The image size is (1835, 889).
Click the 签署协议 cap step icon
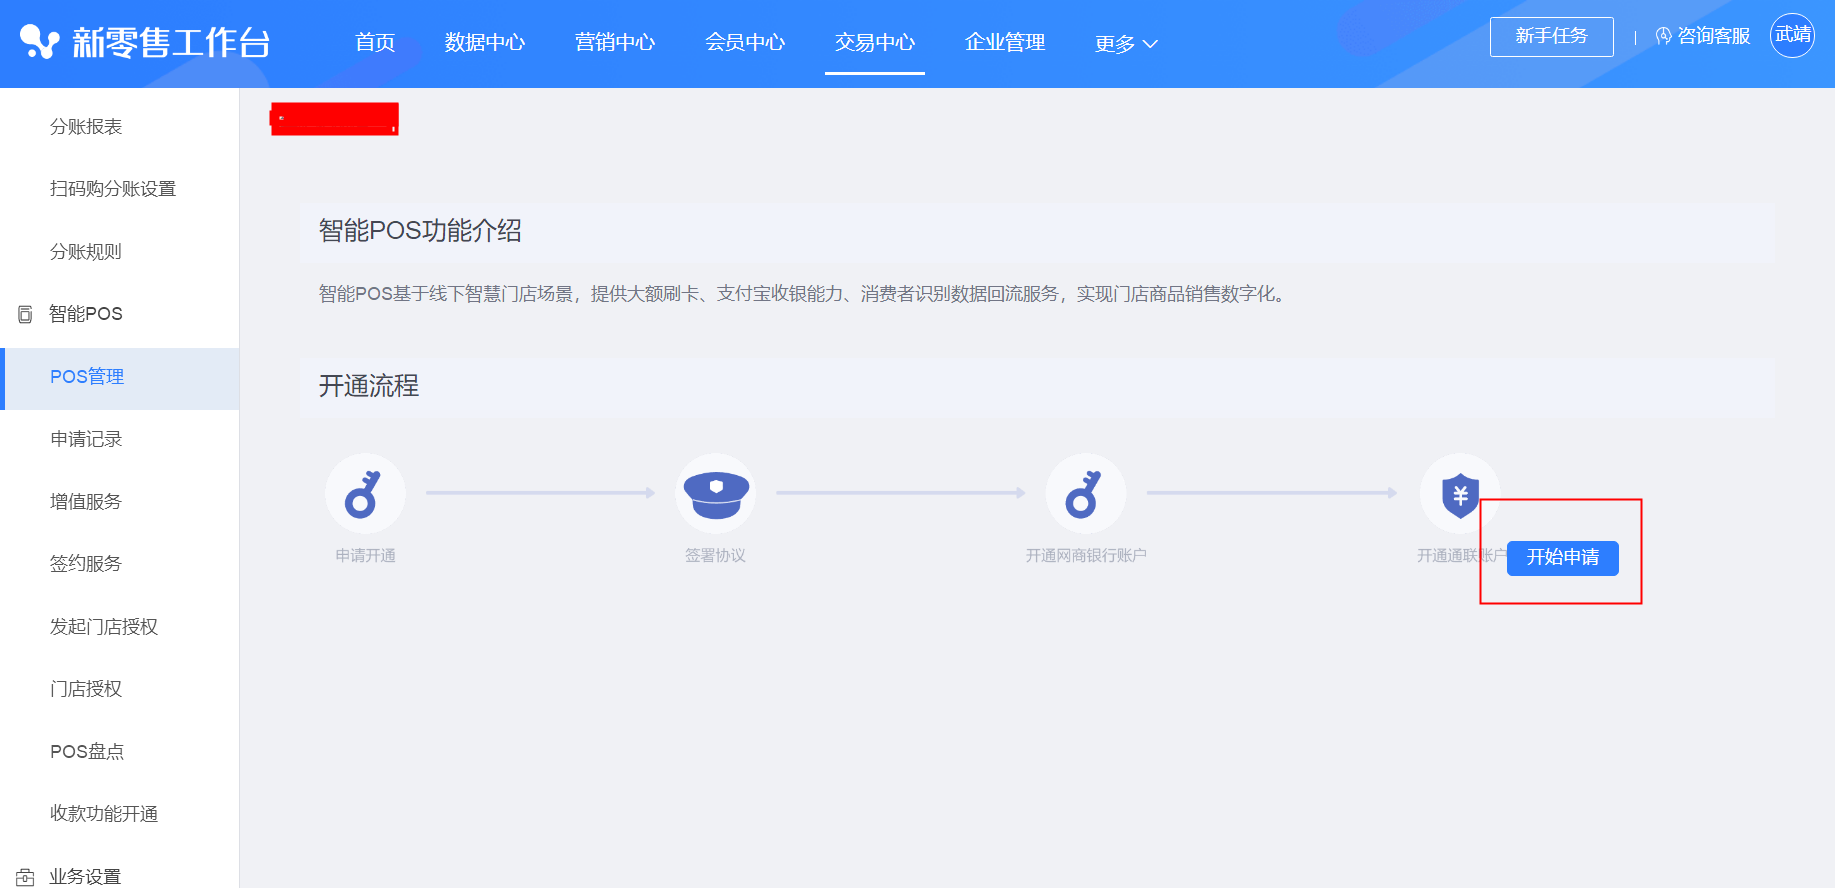point(716,494)
